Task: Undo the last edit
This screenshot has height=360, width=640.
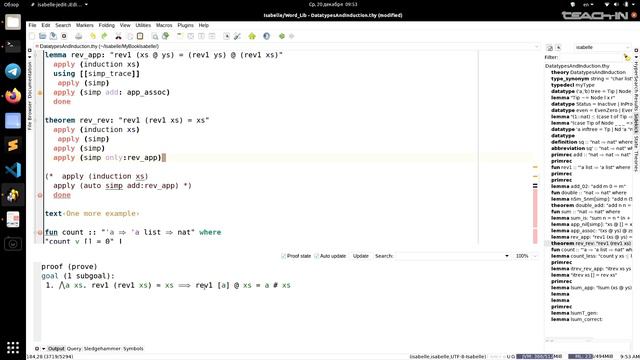Action: [93, 36]
